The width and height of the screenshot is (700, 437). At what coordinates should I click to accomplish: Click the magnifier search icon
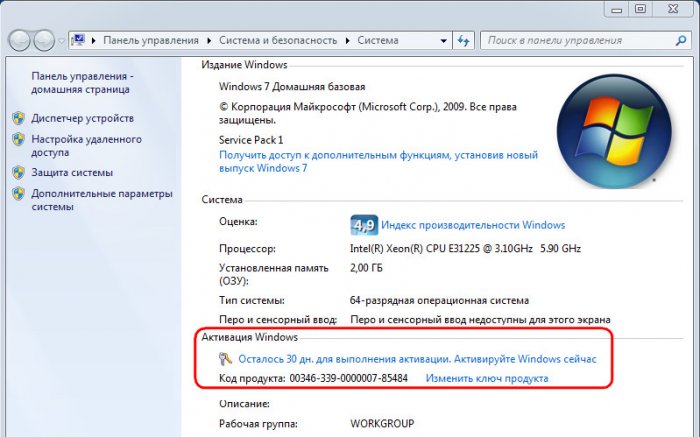tap(680, 41)
